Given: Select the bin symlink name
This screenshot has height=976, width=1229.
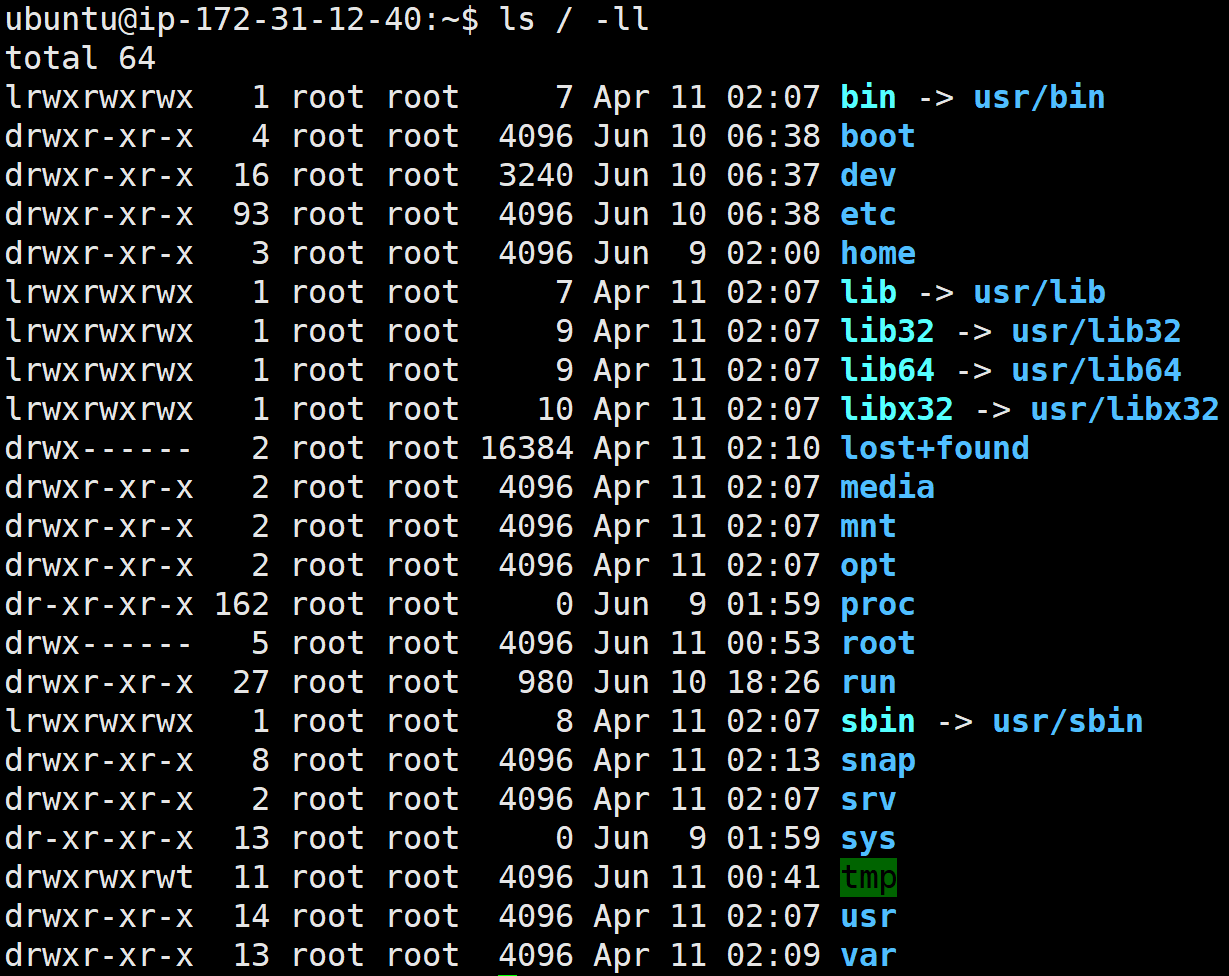Looking at the screenshot, I should 868,98.
